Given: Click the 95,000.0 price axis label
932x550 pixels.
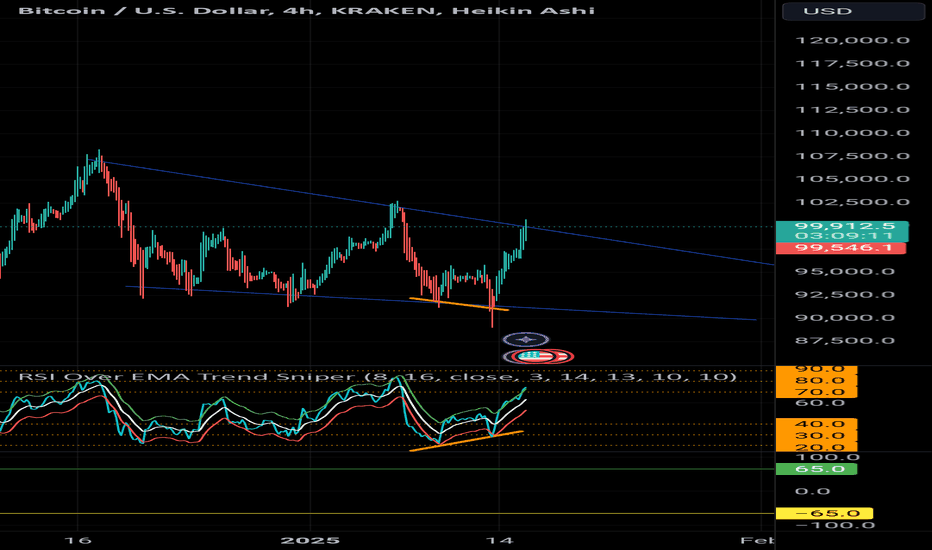Looking at the screenshot, I should (x=845, y=272).
